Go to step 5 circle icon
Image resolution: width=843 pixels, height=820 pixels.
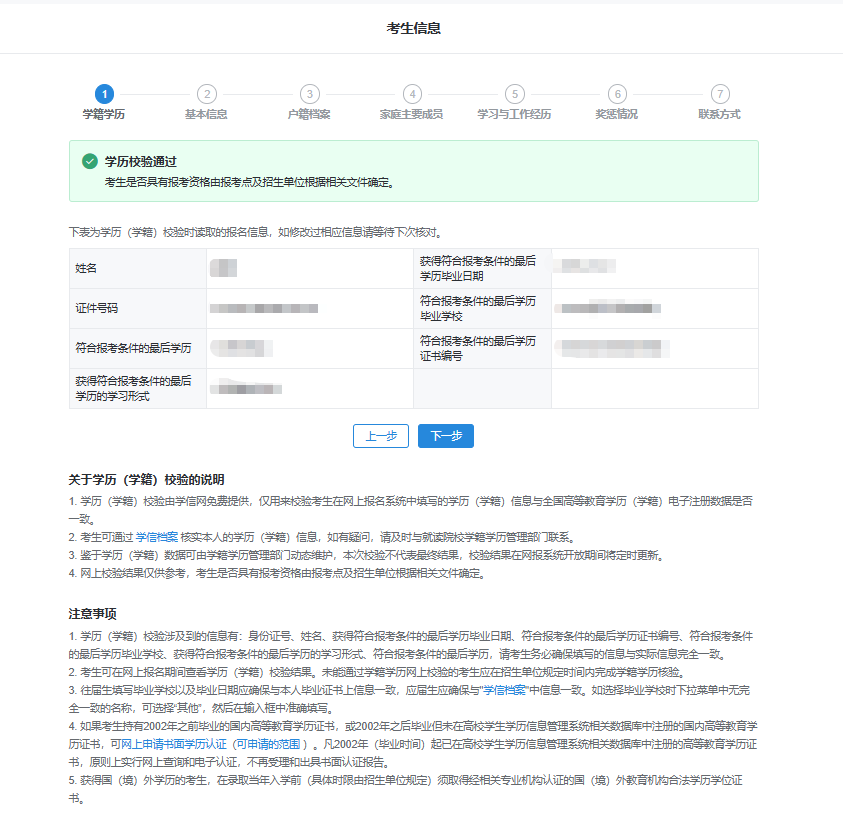[x=515, y=94]
